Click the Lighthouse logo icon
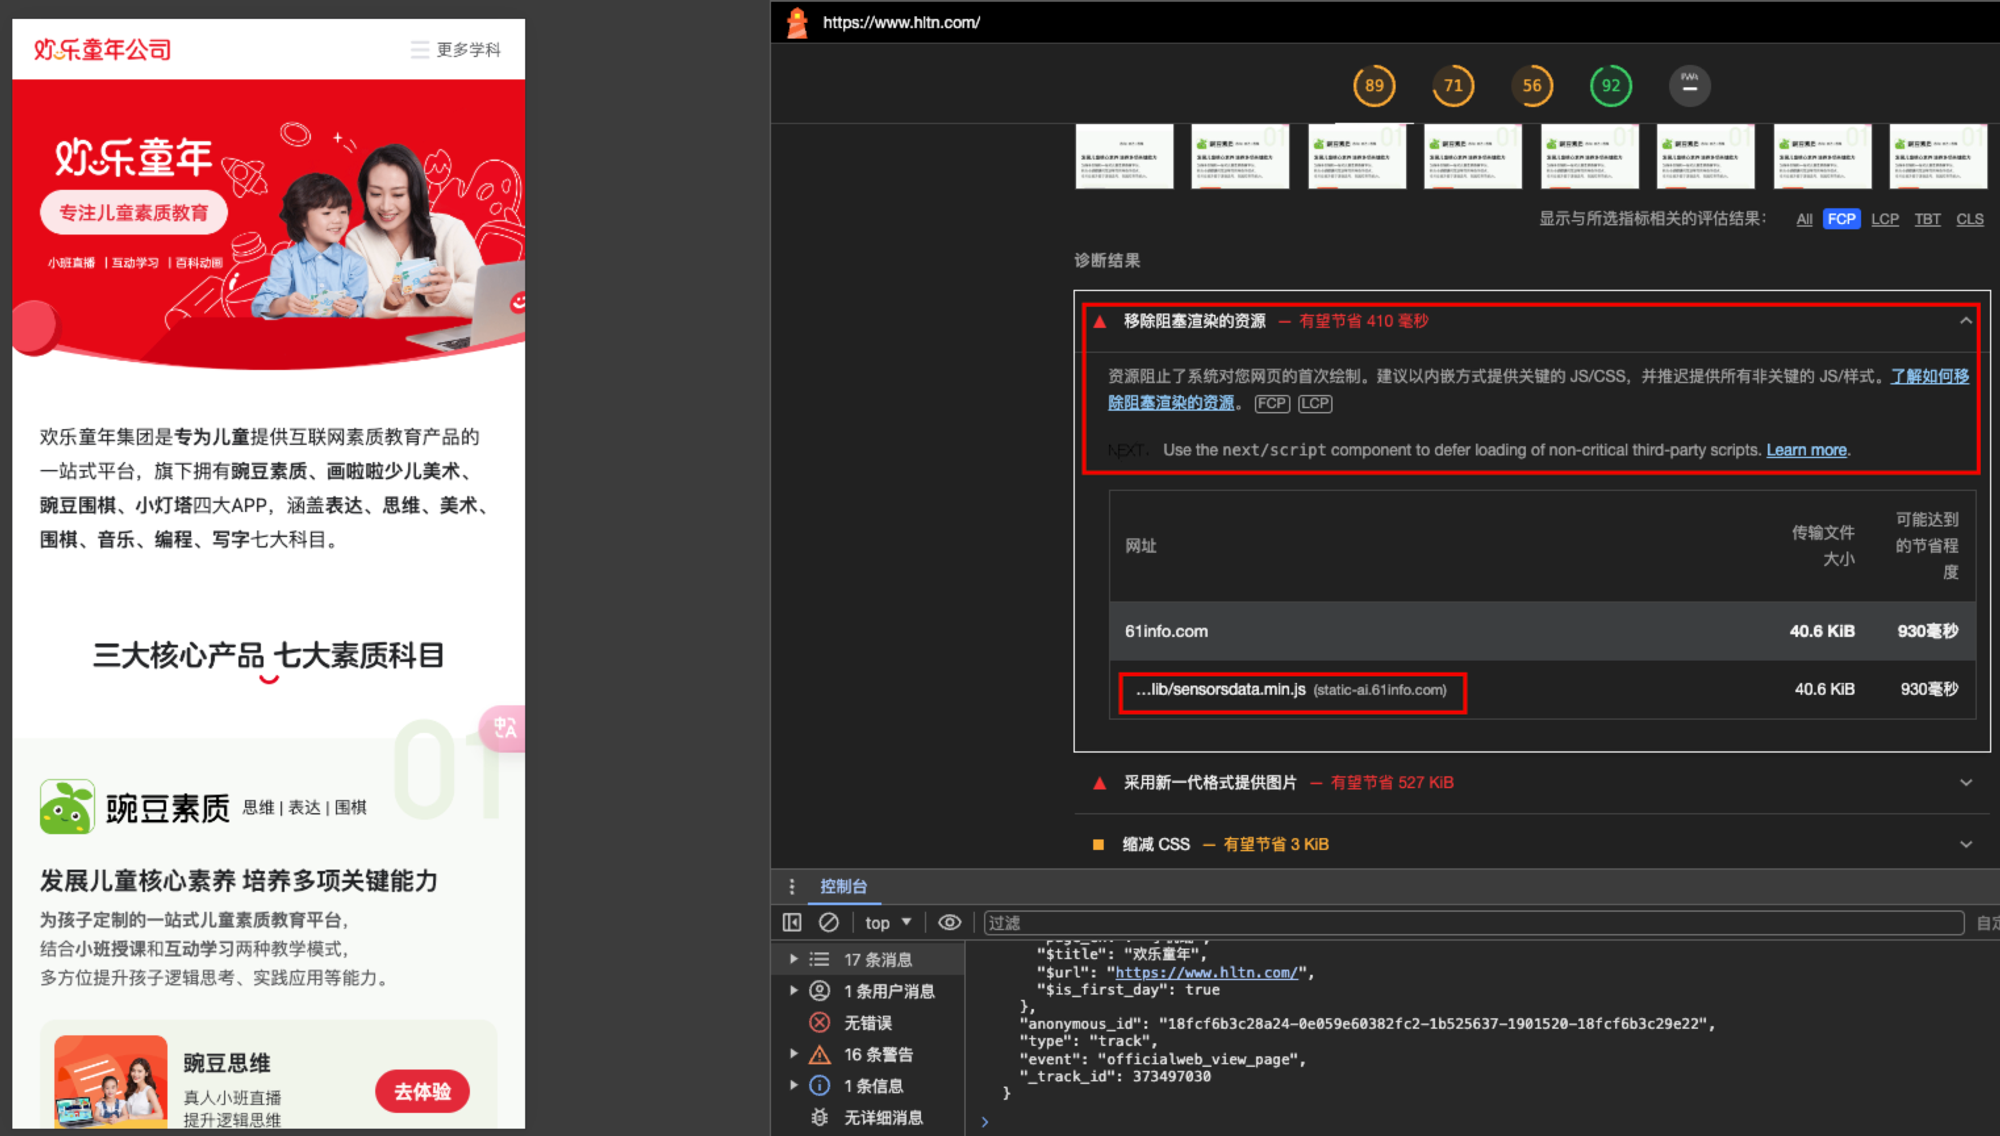Image resolution: width=2000 pixels, height=1136 pixels. pos(797,22)
